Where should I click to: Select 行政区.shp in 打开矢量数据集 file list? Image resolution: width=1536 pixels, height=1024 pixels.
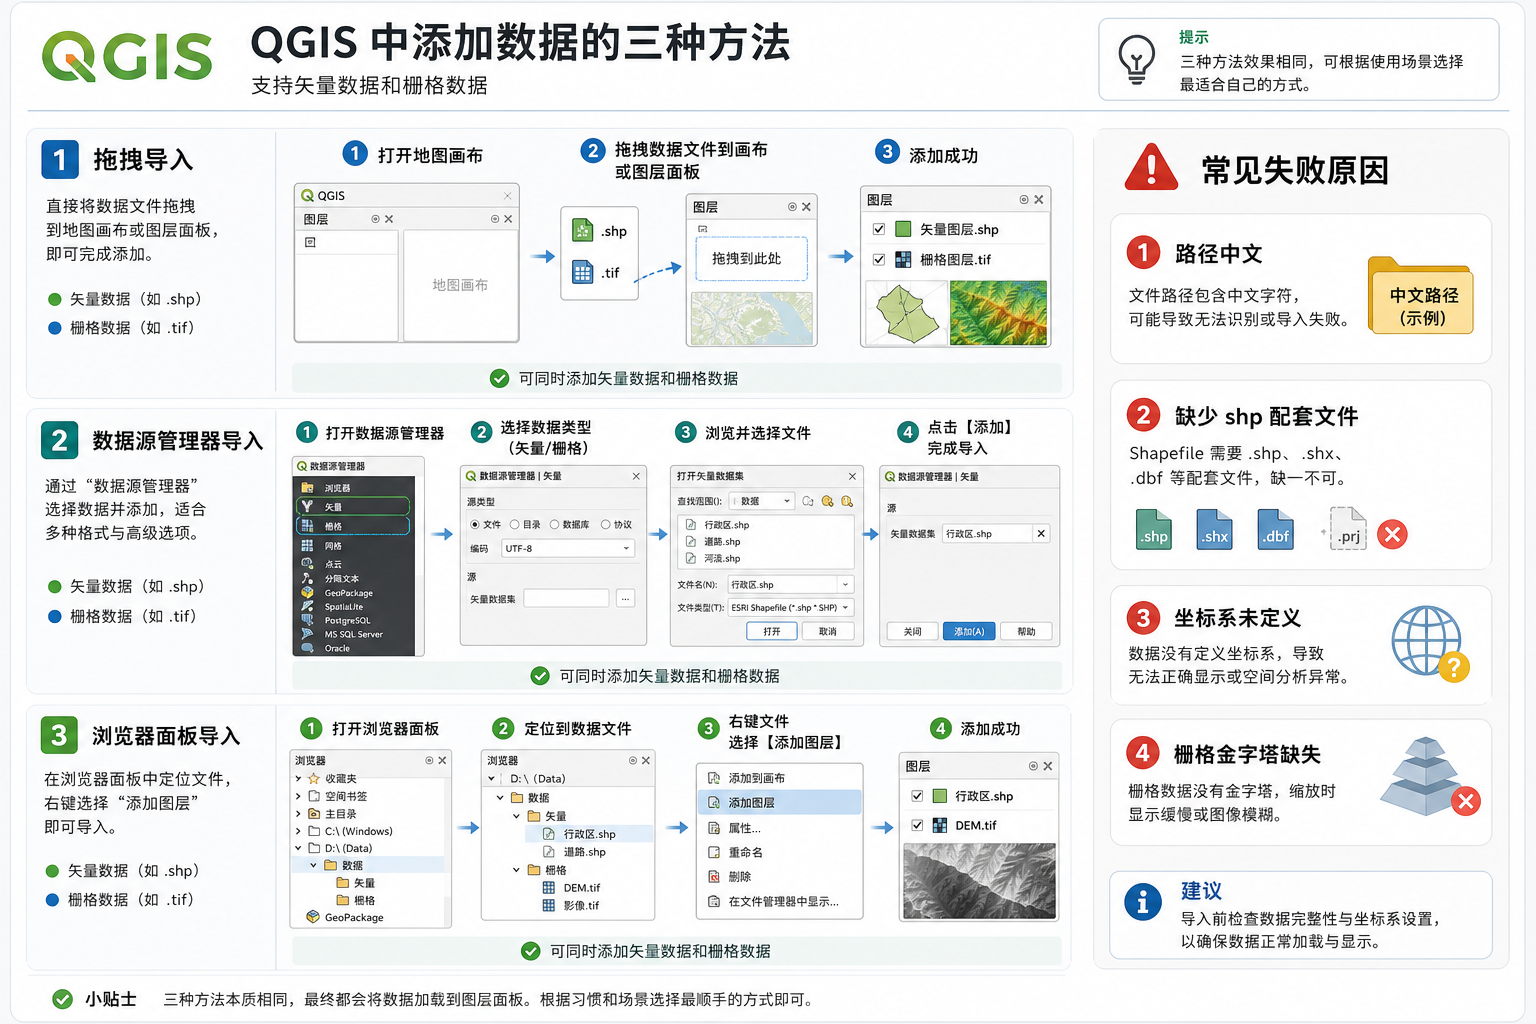tap(766, 524)
